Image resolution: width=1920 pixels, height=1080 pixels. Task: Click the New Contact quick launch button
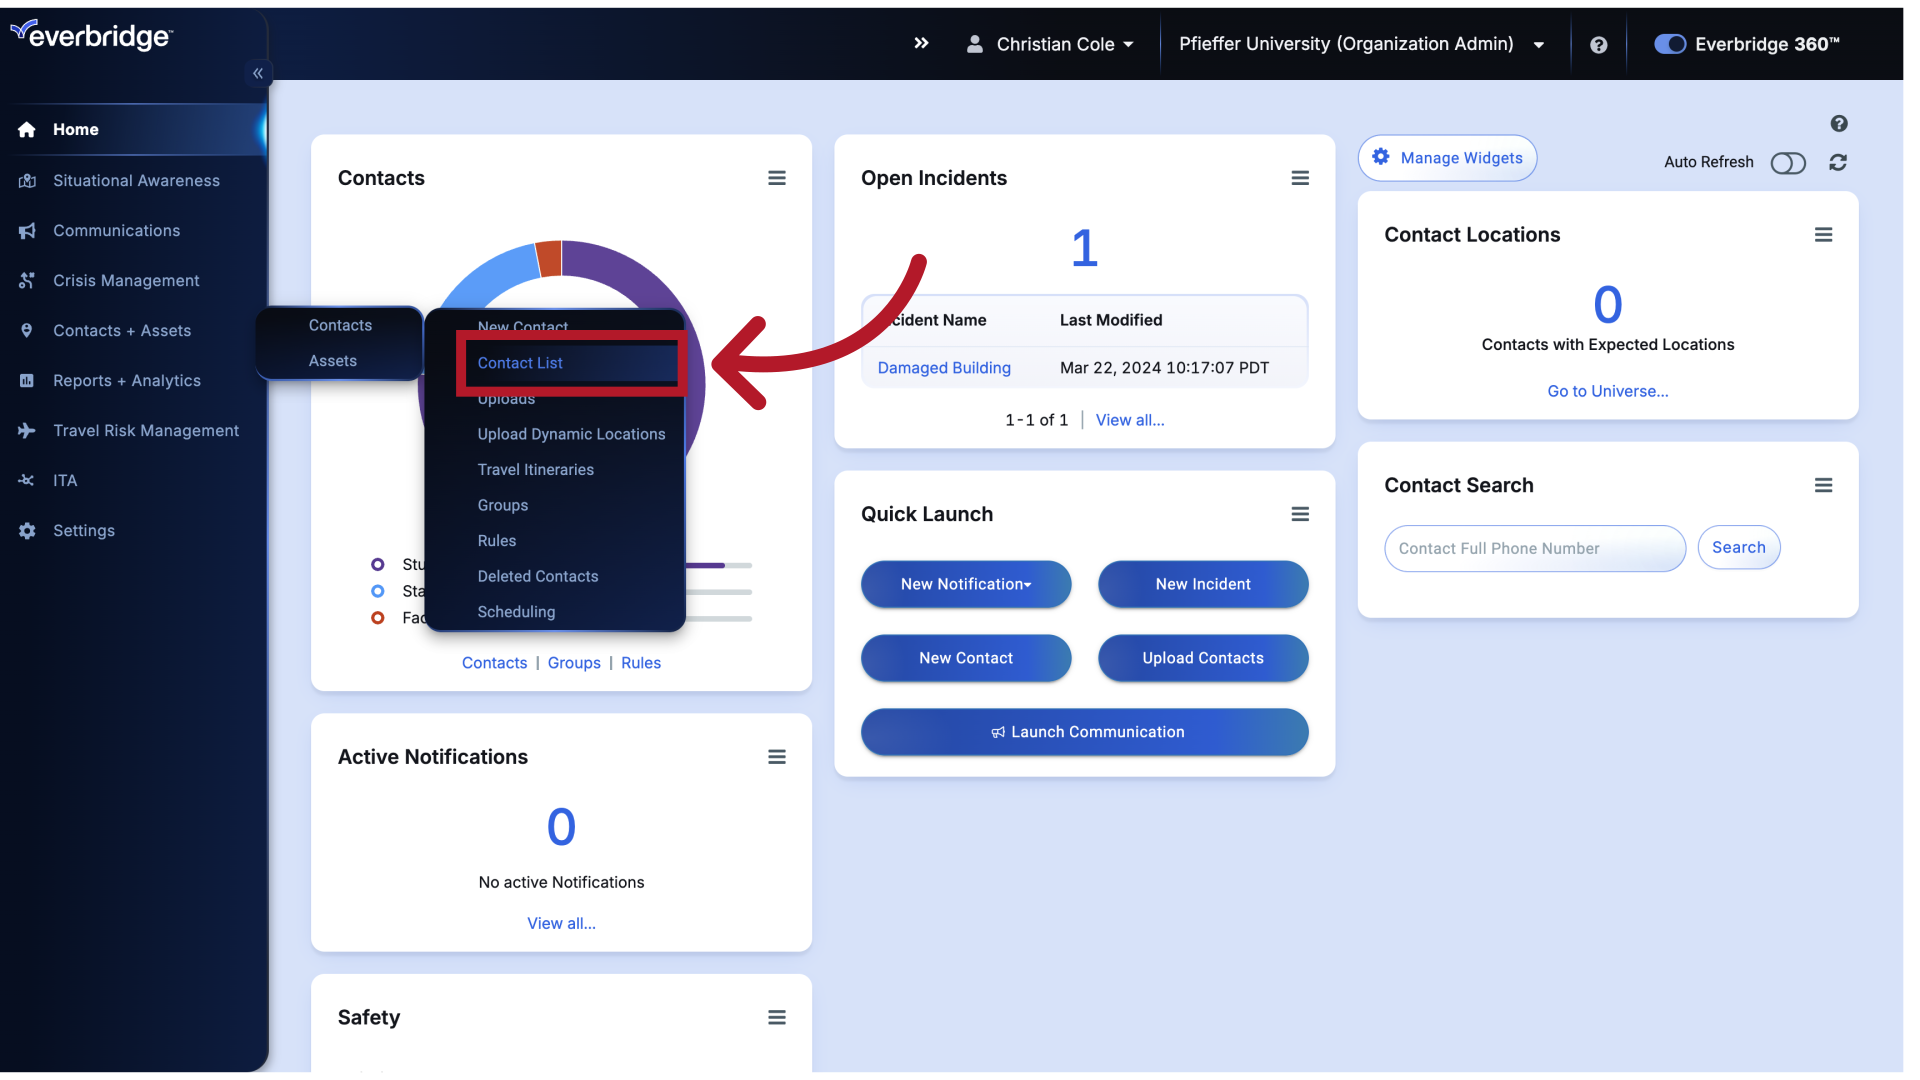[x=966, y=658]
